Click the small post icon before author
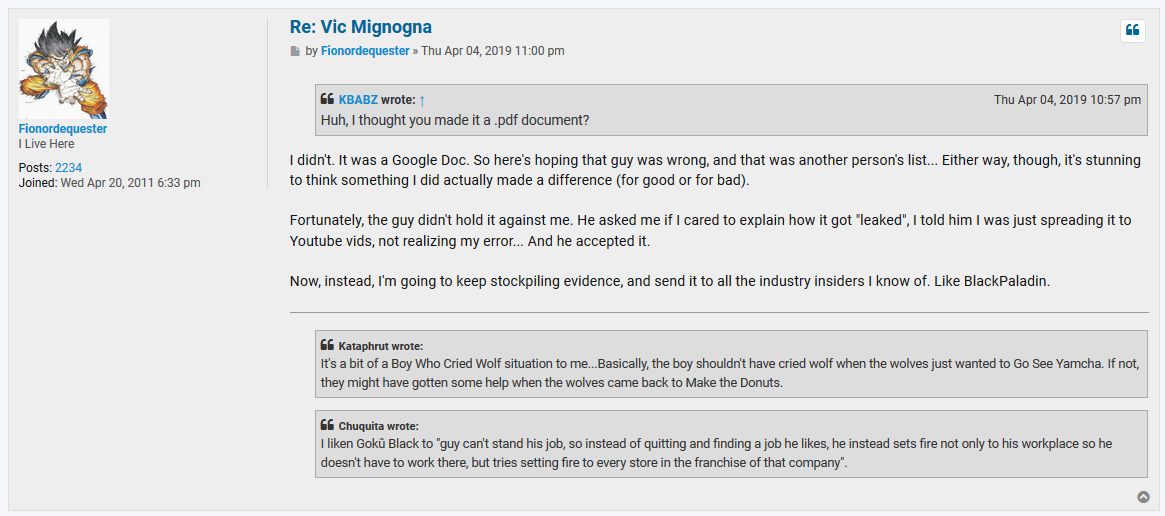Image resolution: width=1165 pixels, height=516 pixels. pyautogui.click(x=295, y=51)
